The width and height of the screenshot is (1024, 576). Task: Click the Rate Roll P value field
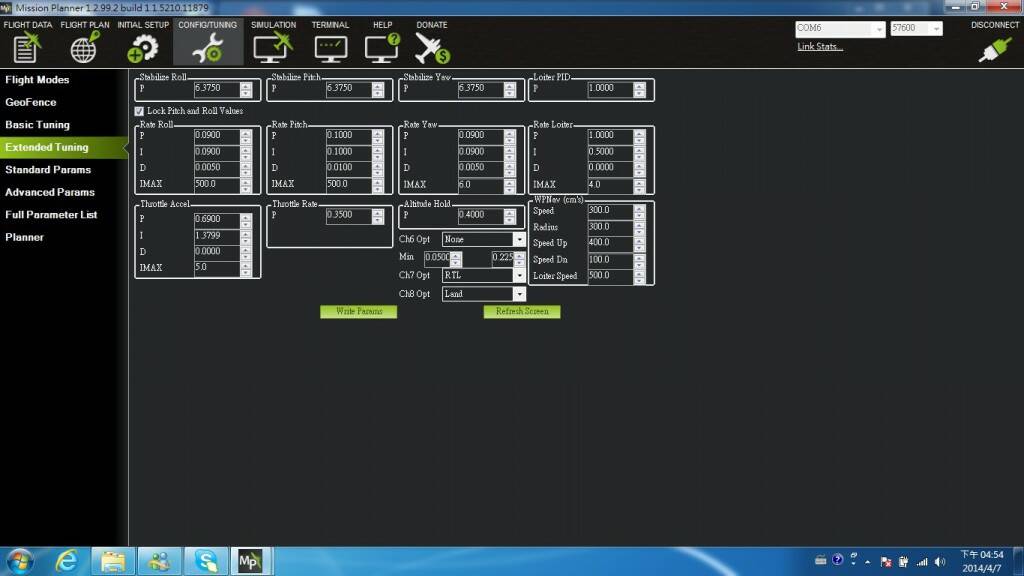(x=217, y=136)
